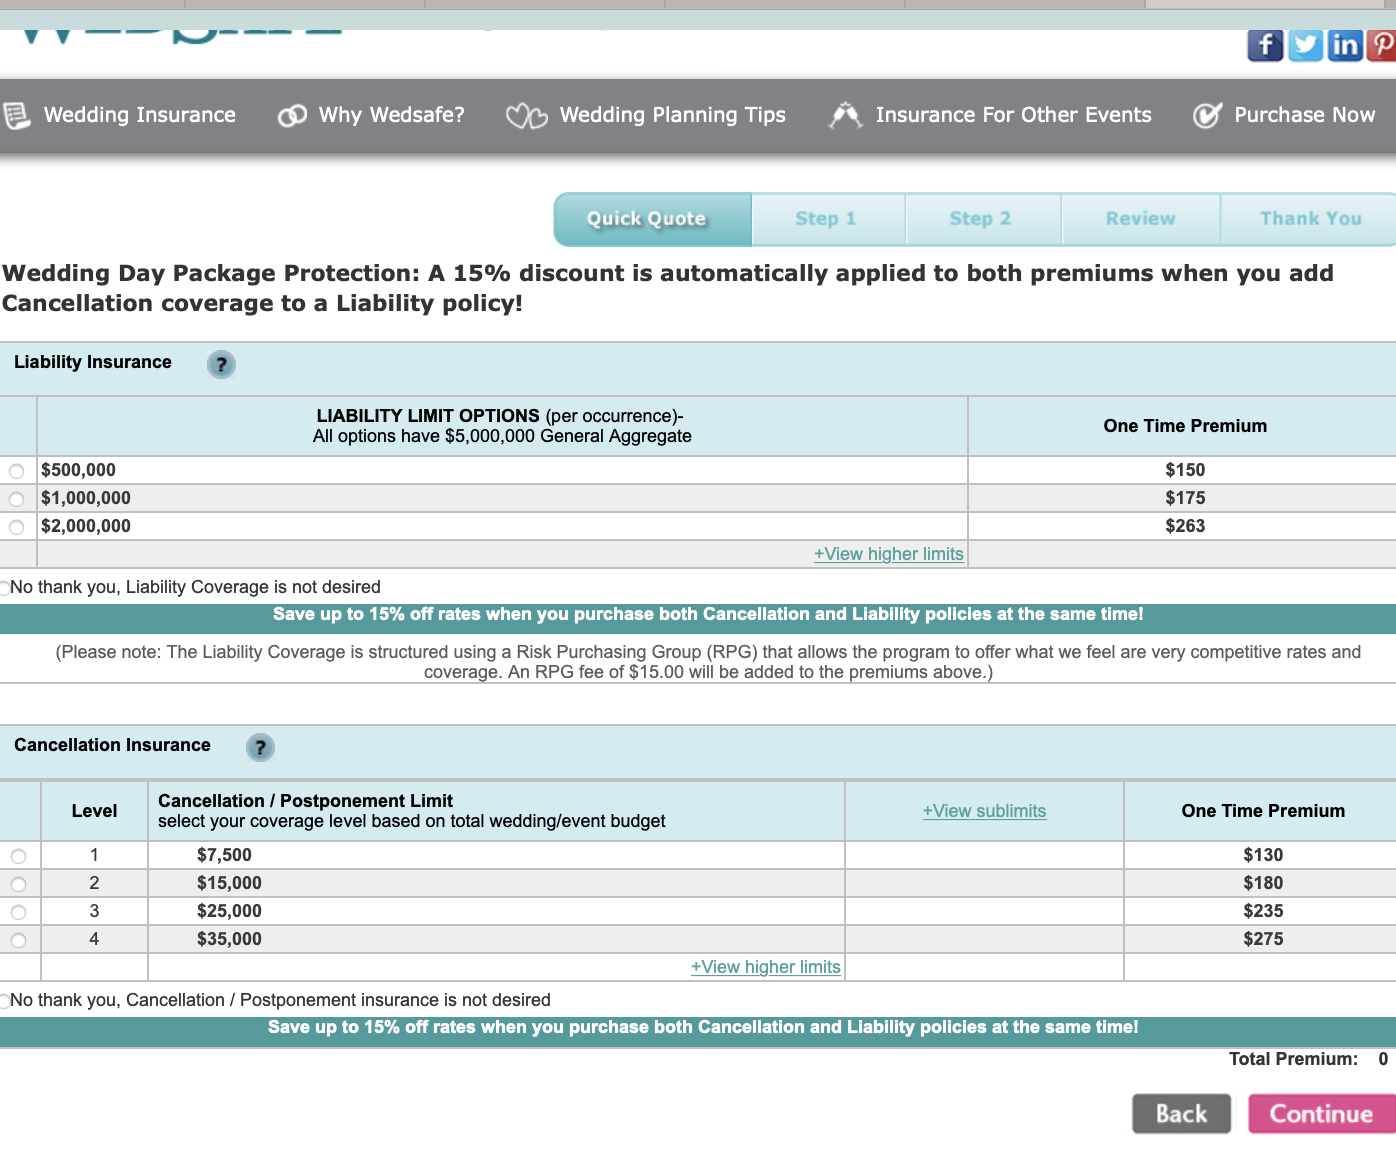Click the $2,000,000 liability limit amount
The height and width of the screenshot is (1158, 1396).
point(86,526)
